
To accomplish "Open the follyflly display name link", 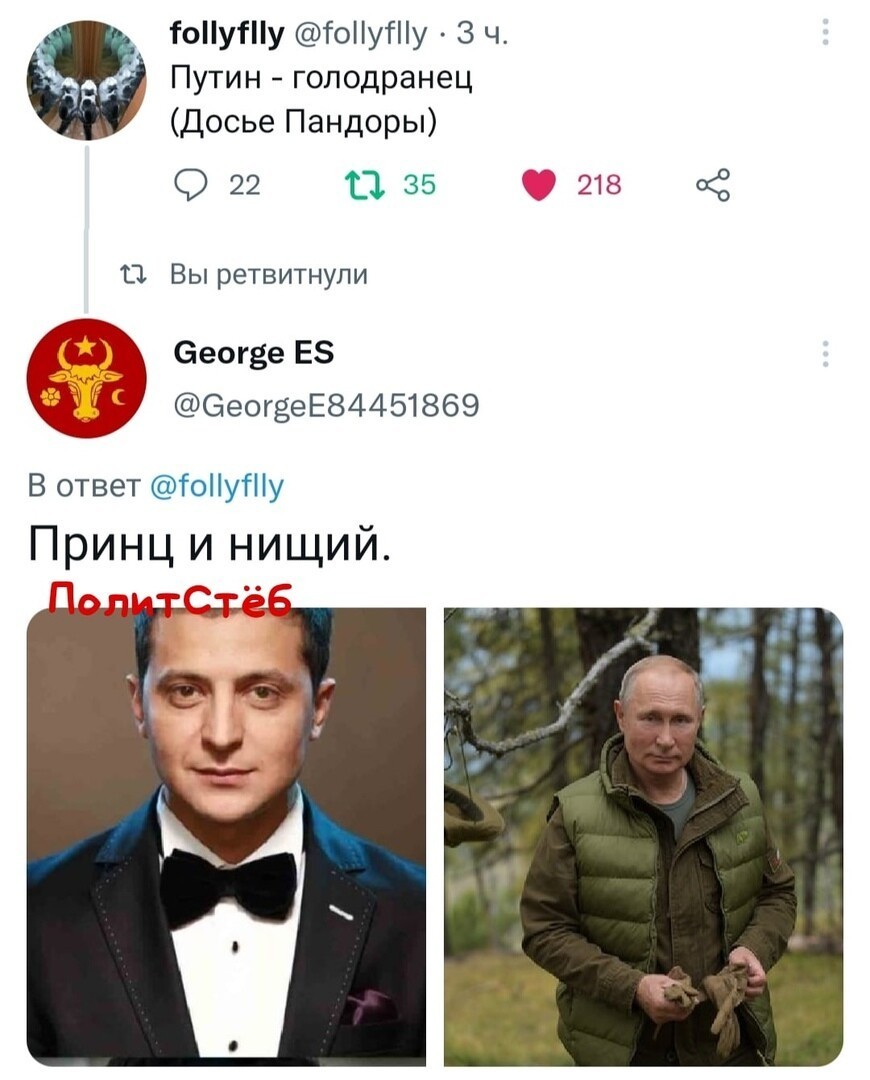I will [227, 32].
